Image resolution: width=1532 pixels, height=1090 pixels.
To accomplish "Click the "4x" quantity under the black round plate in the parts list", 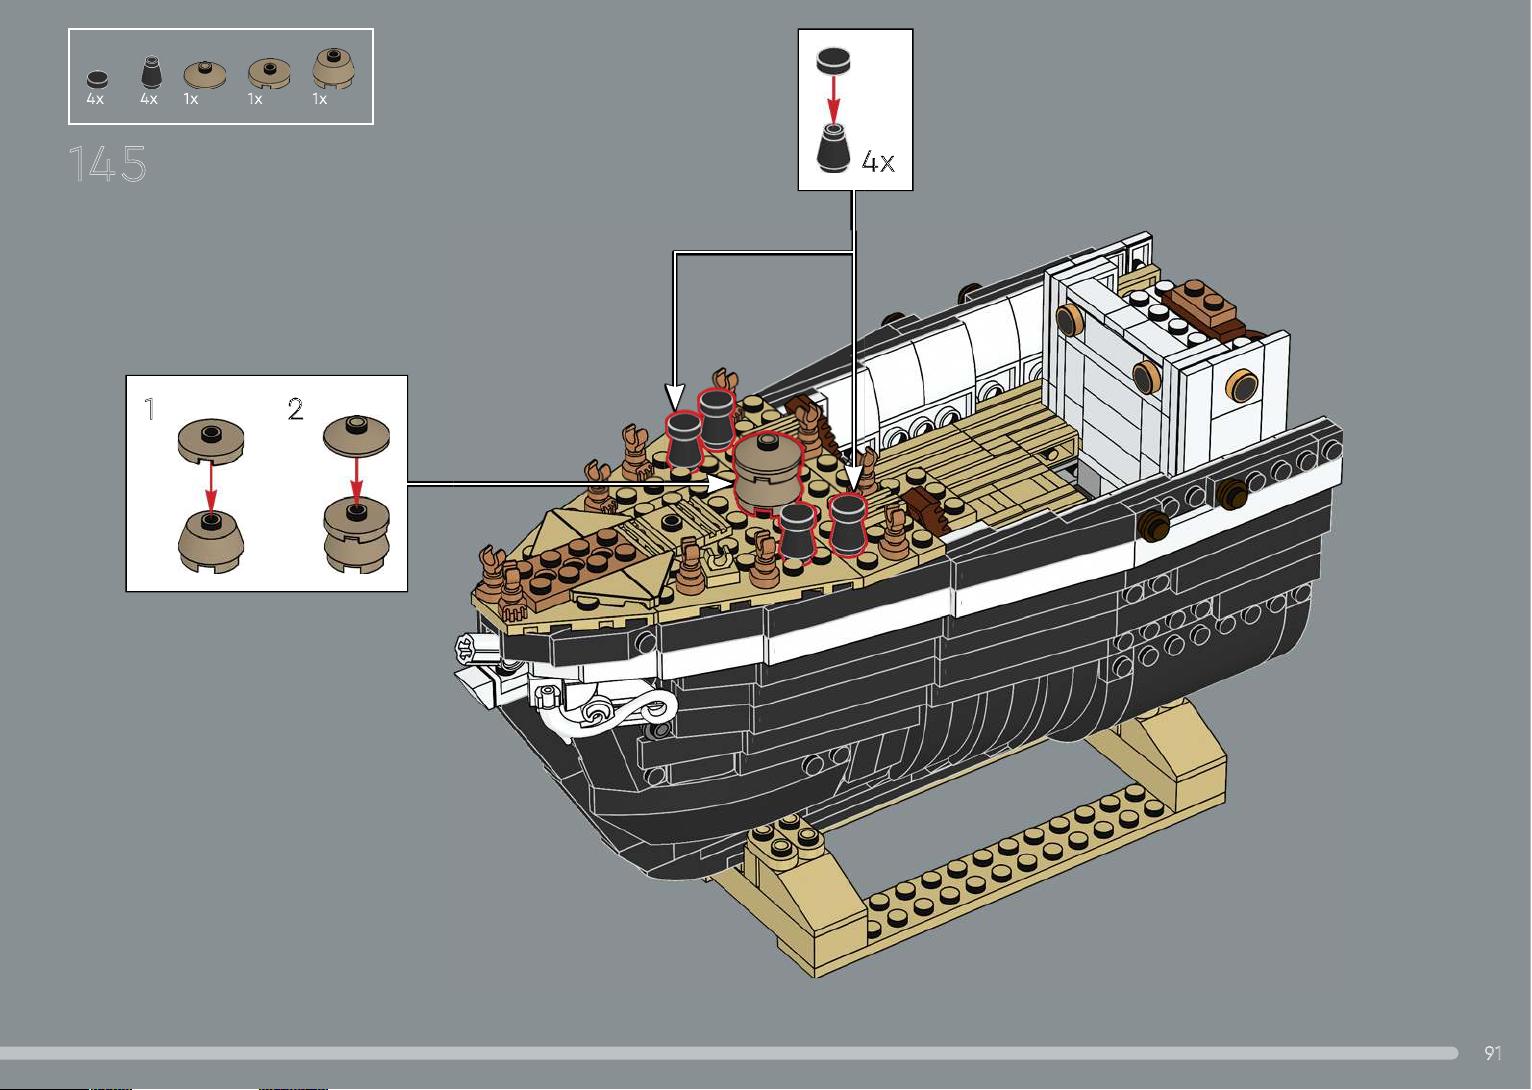I will [95, 99].
